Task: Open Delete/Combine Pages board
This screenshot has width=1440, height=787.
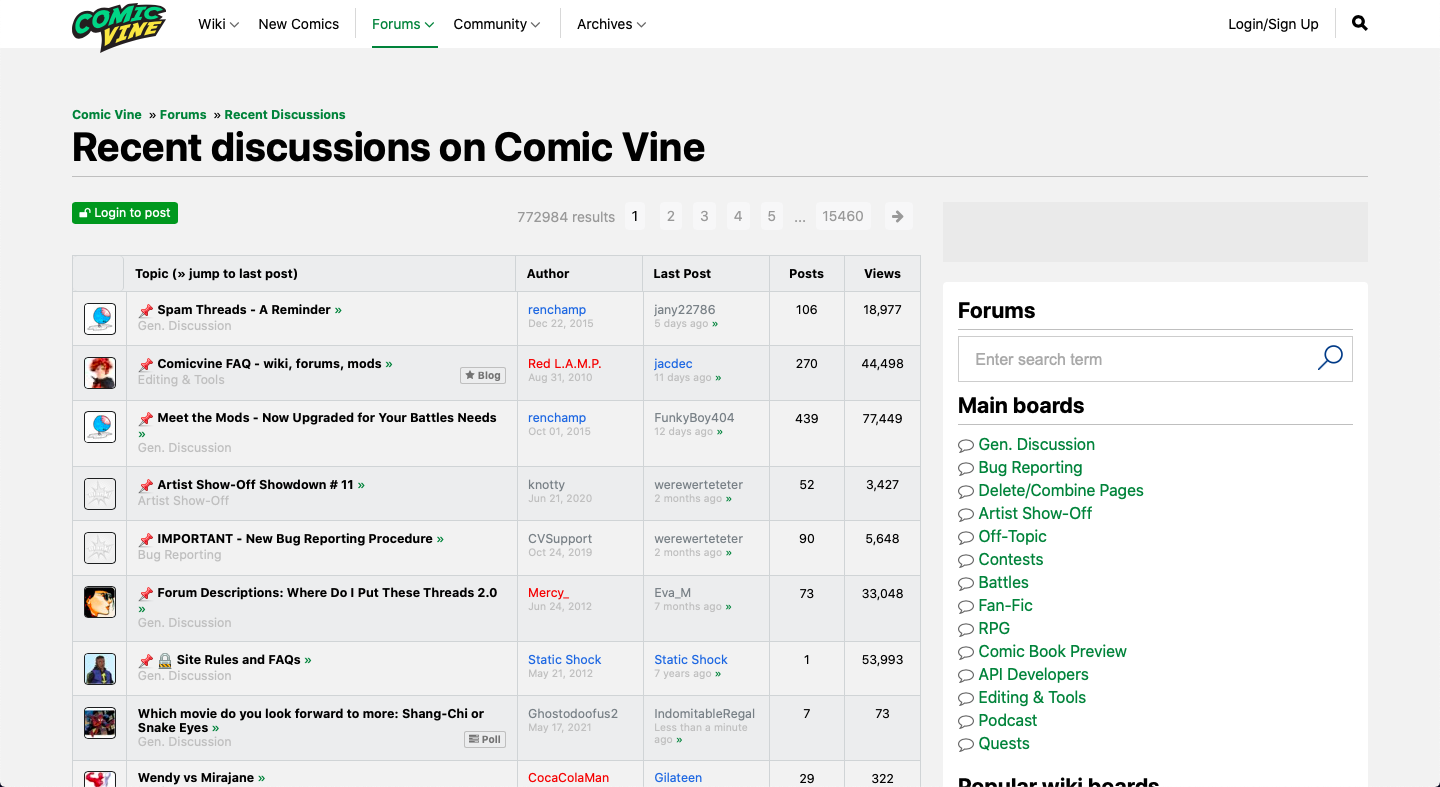Action: pos(1061,490)
